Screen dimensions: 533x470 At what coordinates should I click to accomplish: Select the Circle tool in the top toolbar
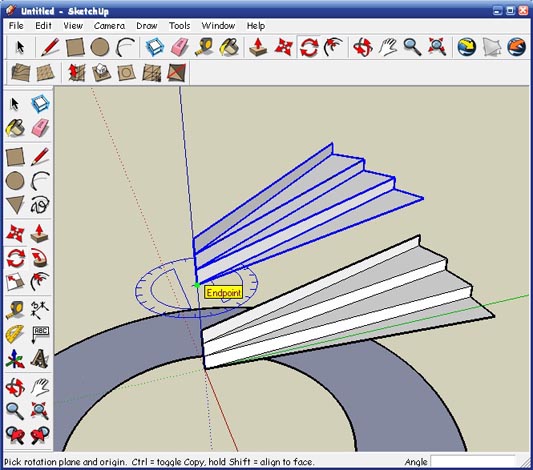coord(100,47)
